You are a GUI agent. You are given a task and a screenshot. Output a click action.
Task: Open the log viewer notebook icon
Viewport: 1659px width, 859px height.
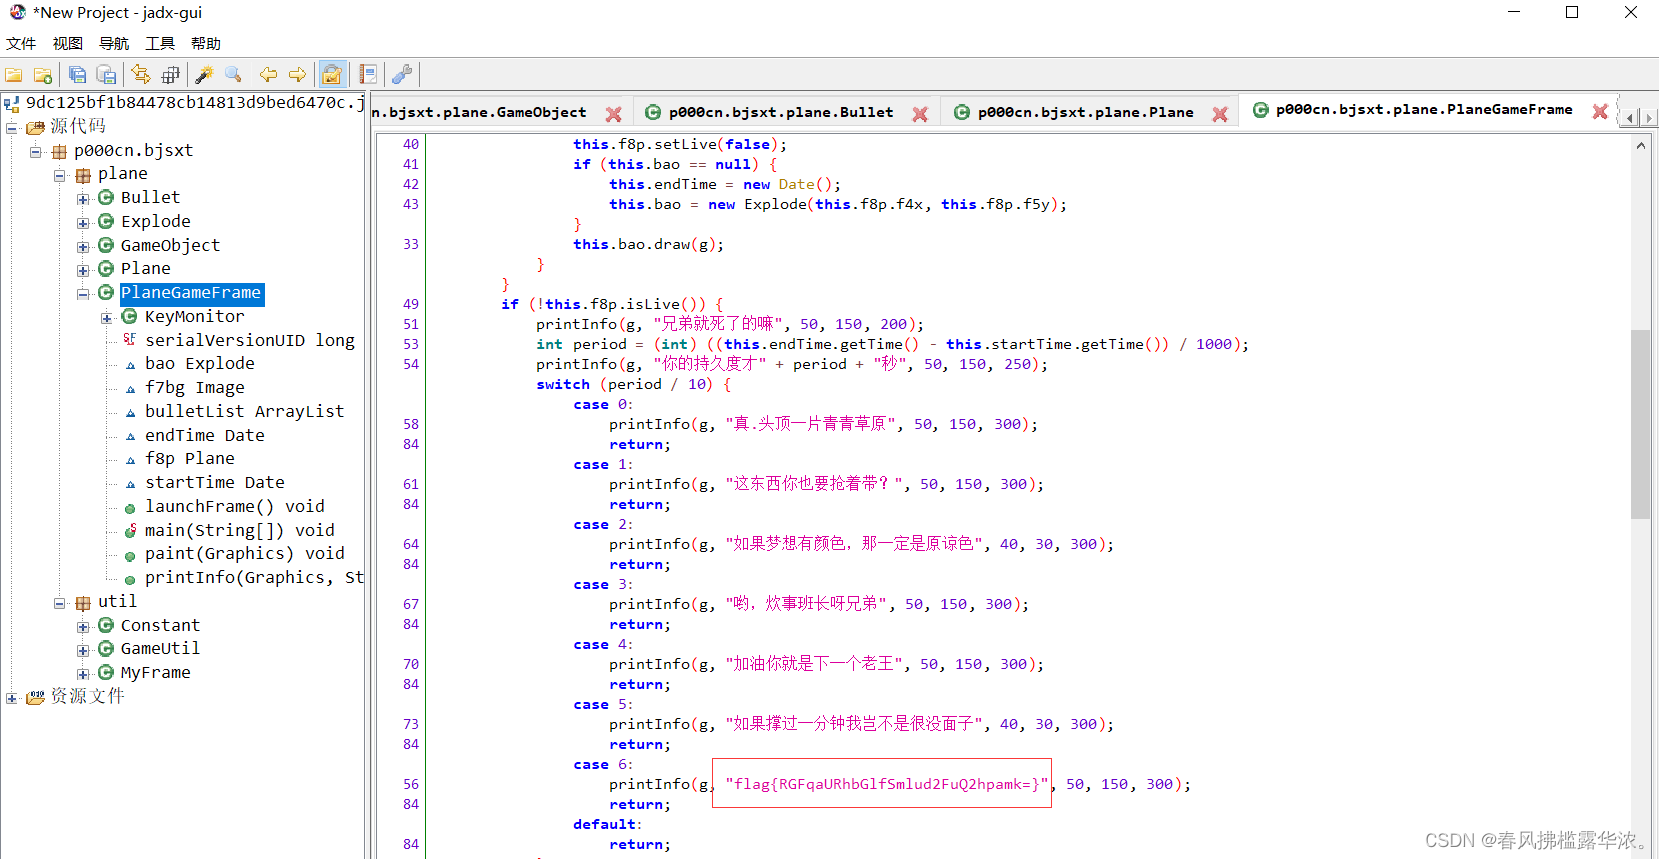coord(367,75)
